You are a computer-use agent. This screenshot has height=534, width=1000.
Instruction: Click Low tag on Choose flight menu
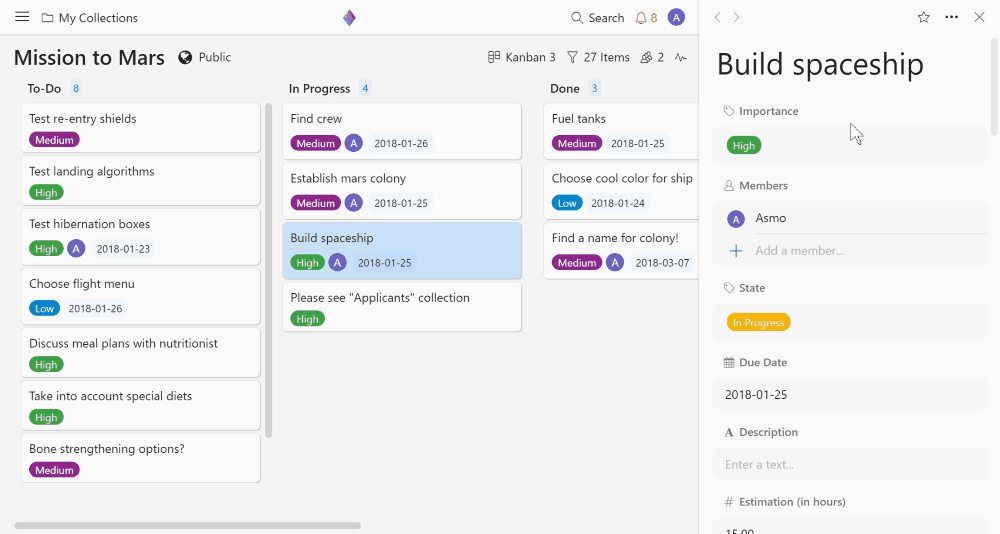click(45, 309)
